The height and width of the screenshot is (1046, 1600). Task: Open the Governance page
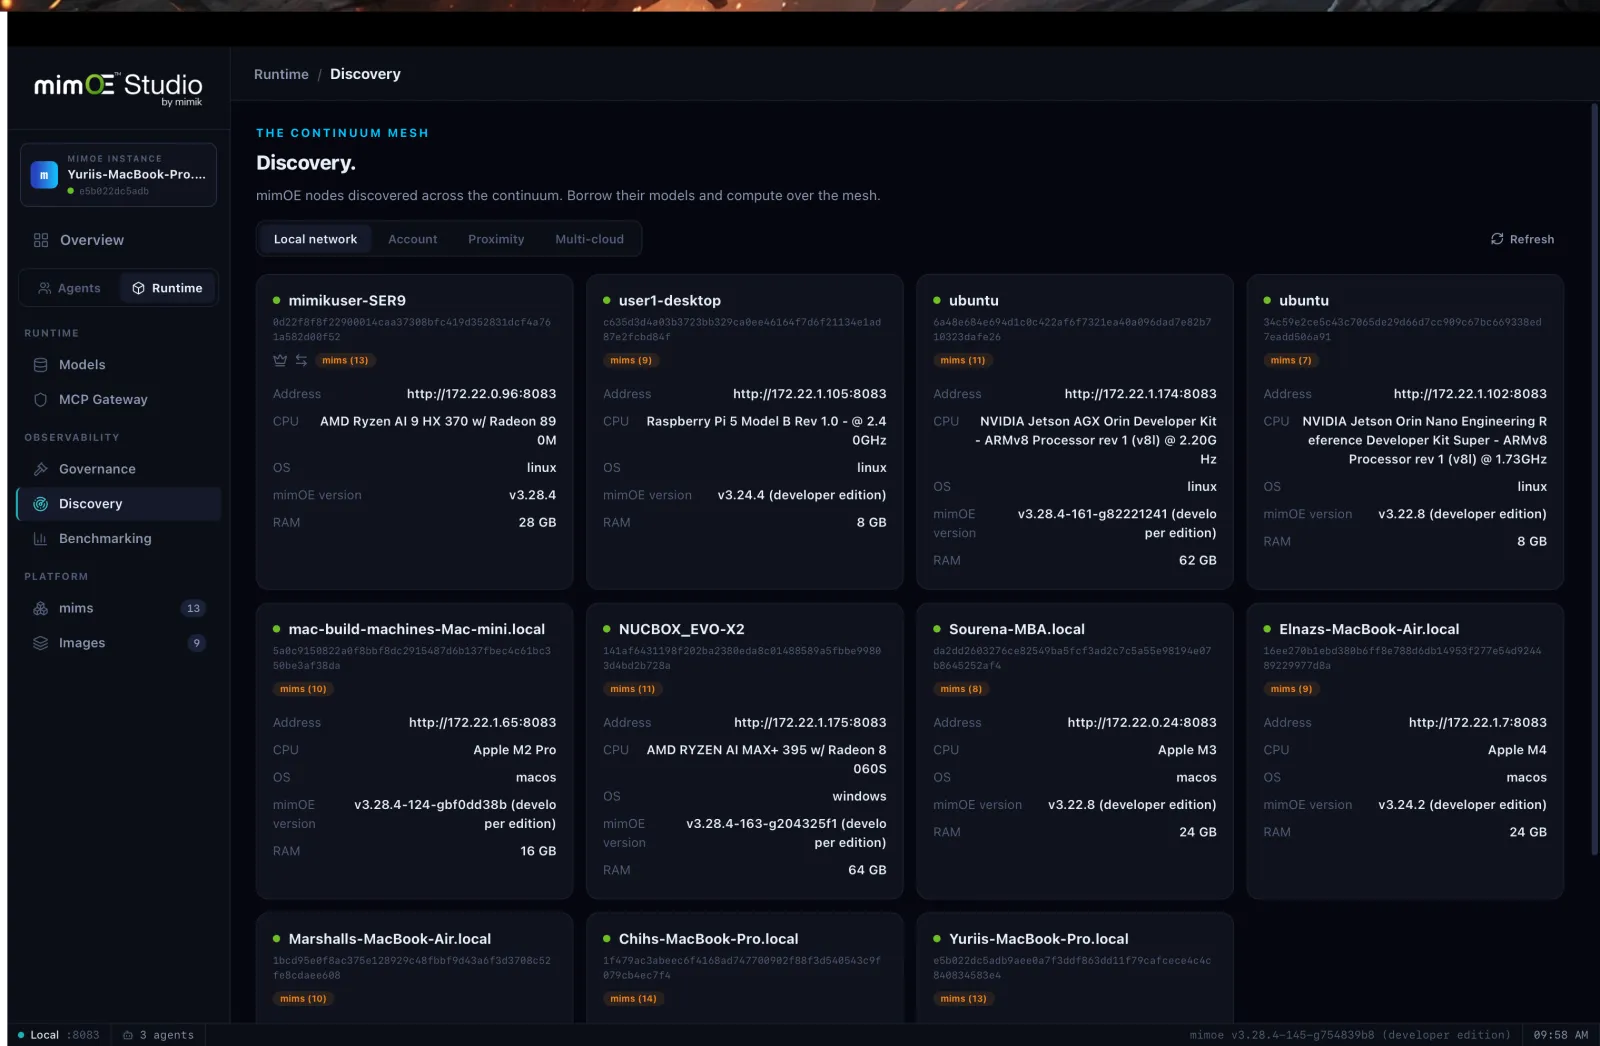pos(118,469)
